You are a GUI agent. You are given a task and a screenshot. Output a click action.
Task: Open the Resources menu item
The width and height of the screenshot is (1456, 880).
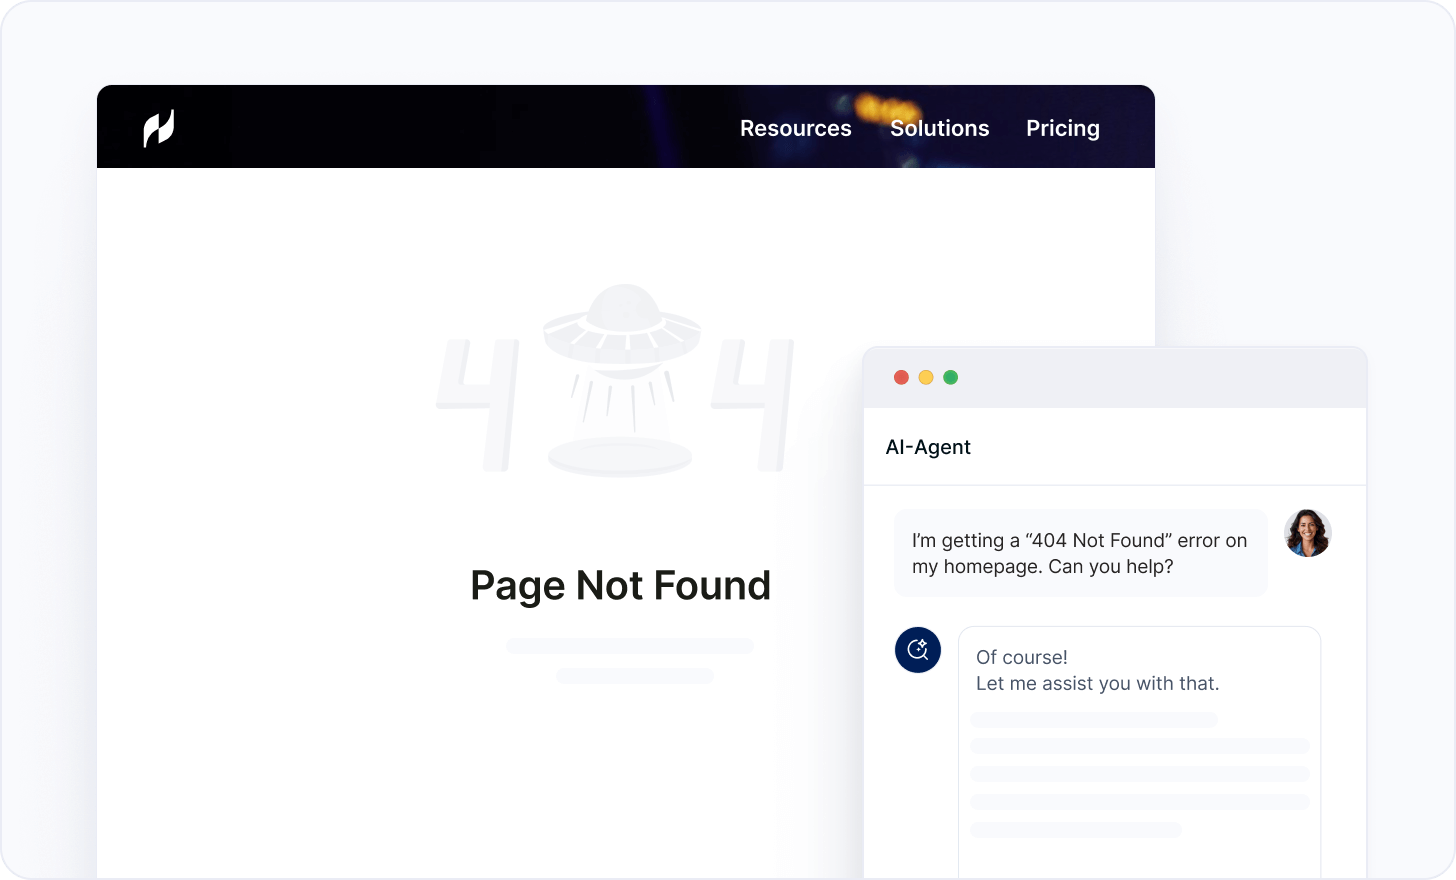point(796,128)
